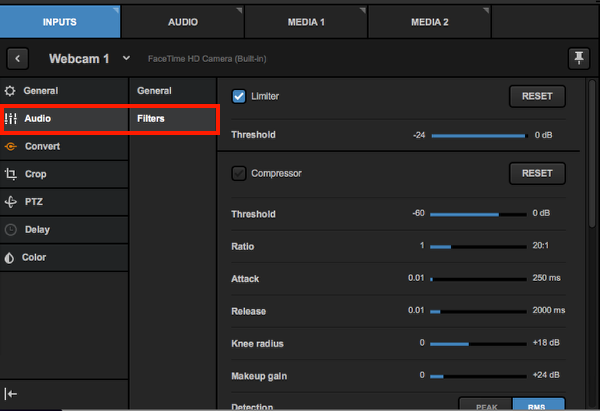Select PEAK detection mode
Viewport: 600px width, 411px height.
click(x=485, y=406)
